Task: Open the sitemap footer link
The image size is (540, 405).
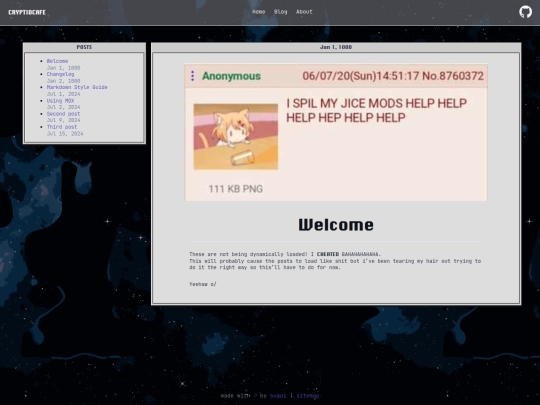Action: click(x=308, y=396)
